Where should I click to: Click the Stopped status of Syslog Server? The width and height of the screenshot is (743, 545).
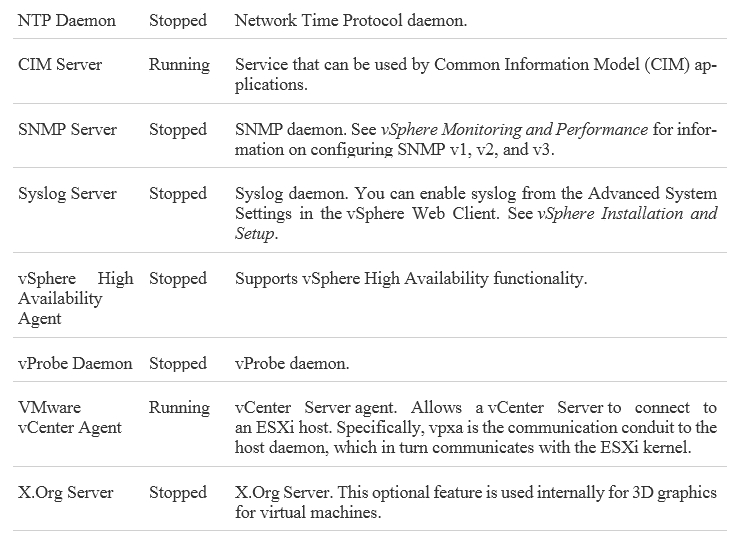[x=178, y=194]
